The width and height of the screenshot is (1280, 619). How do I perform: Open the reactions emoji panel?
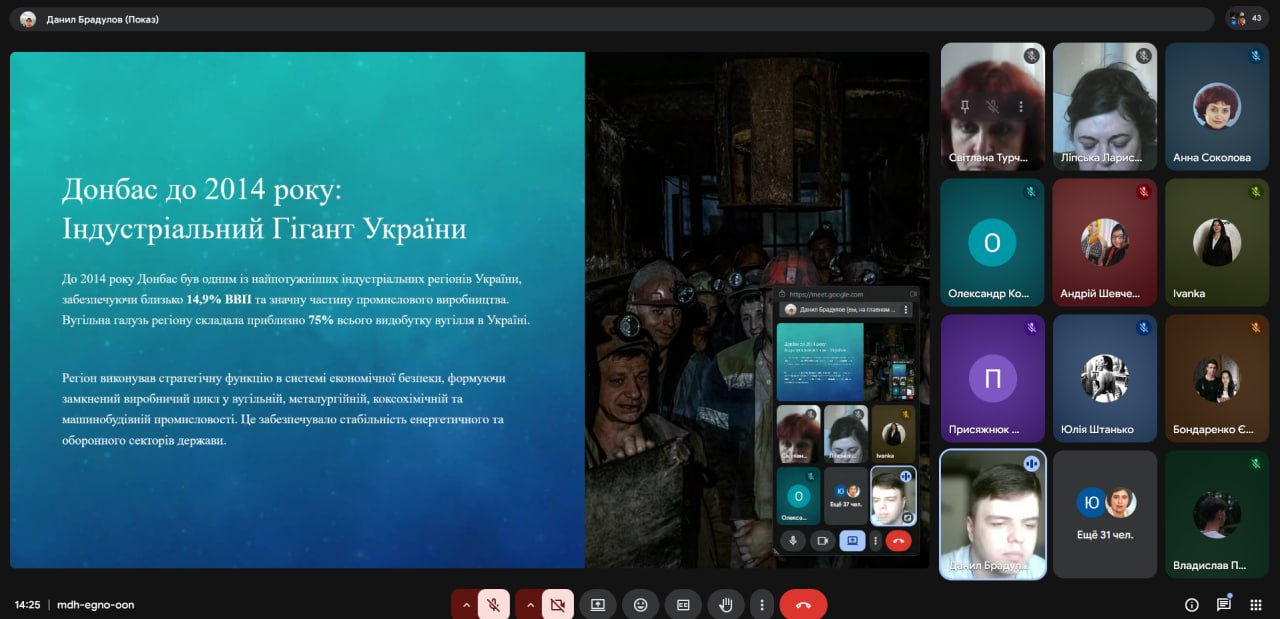click(x=640, y=604)
